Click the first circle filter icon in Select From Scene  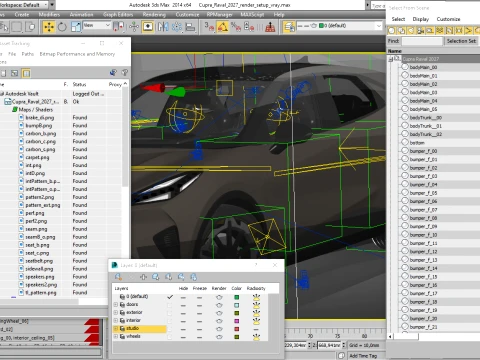pyautogui.click(x=392, y=31)
